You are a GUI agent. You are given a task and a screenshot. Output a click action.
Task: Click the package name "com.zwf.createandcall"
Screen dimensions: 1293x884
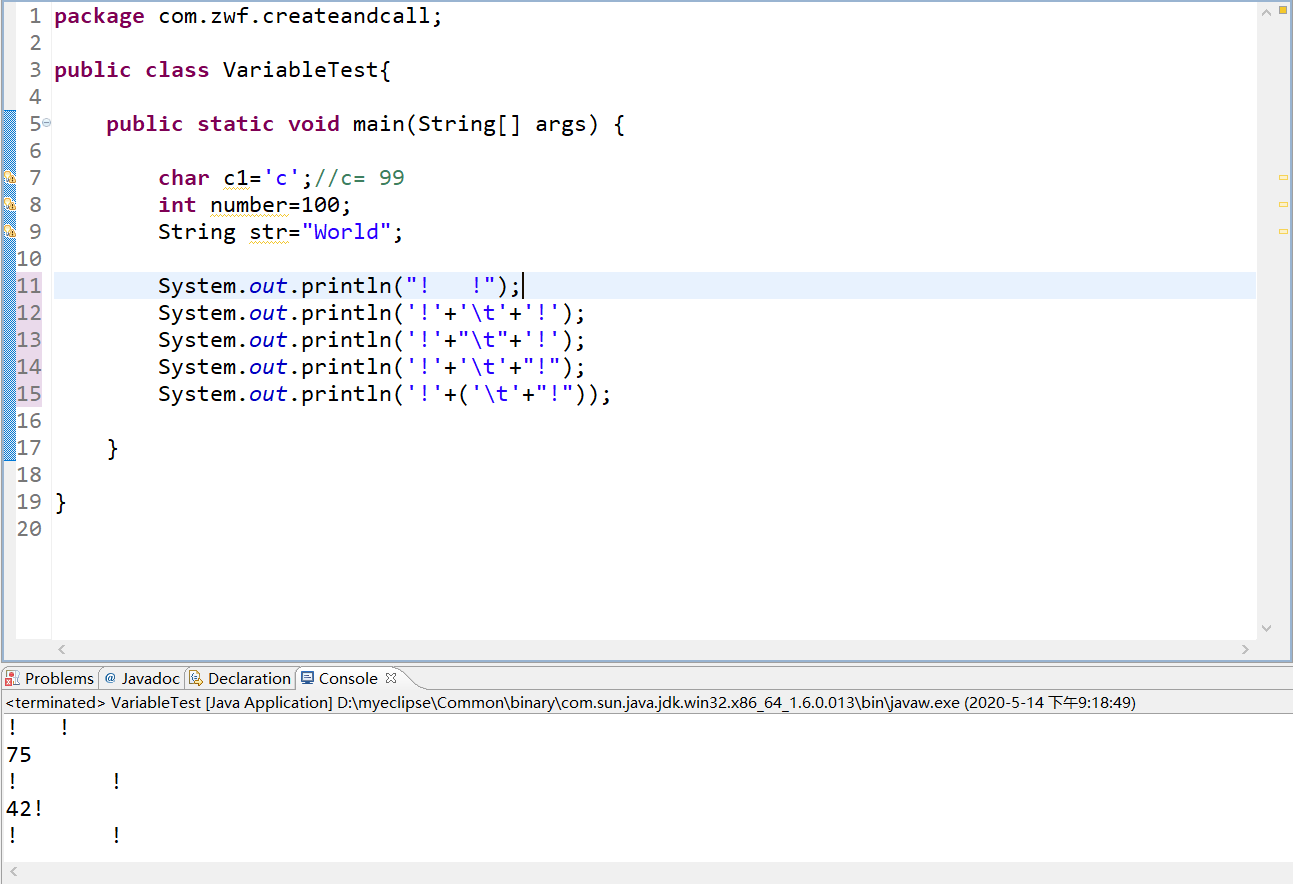pos(295,17)
